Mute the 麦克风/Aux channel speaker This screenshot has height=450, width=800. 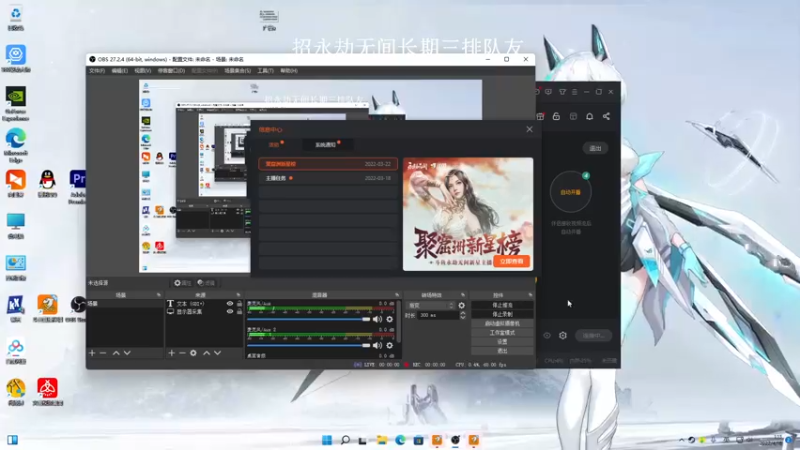pos(377,319)
